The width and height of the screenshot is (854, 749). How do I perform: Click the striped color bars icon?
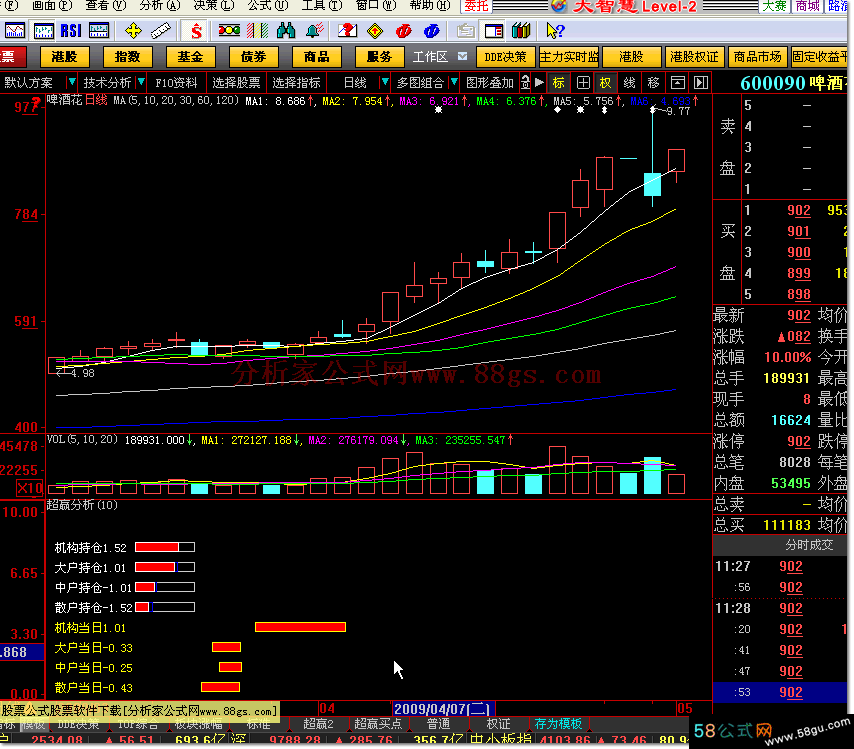point(257,31)
